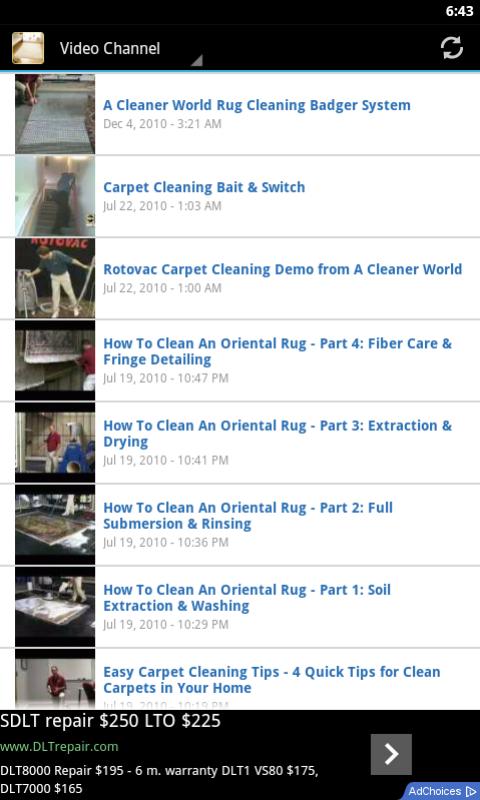480x800 pixels.
Task: Open Oriental Rug Part 1 Soil Extraction video
Action: point(240,607)
